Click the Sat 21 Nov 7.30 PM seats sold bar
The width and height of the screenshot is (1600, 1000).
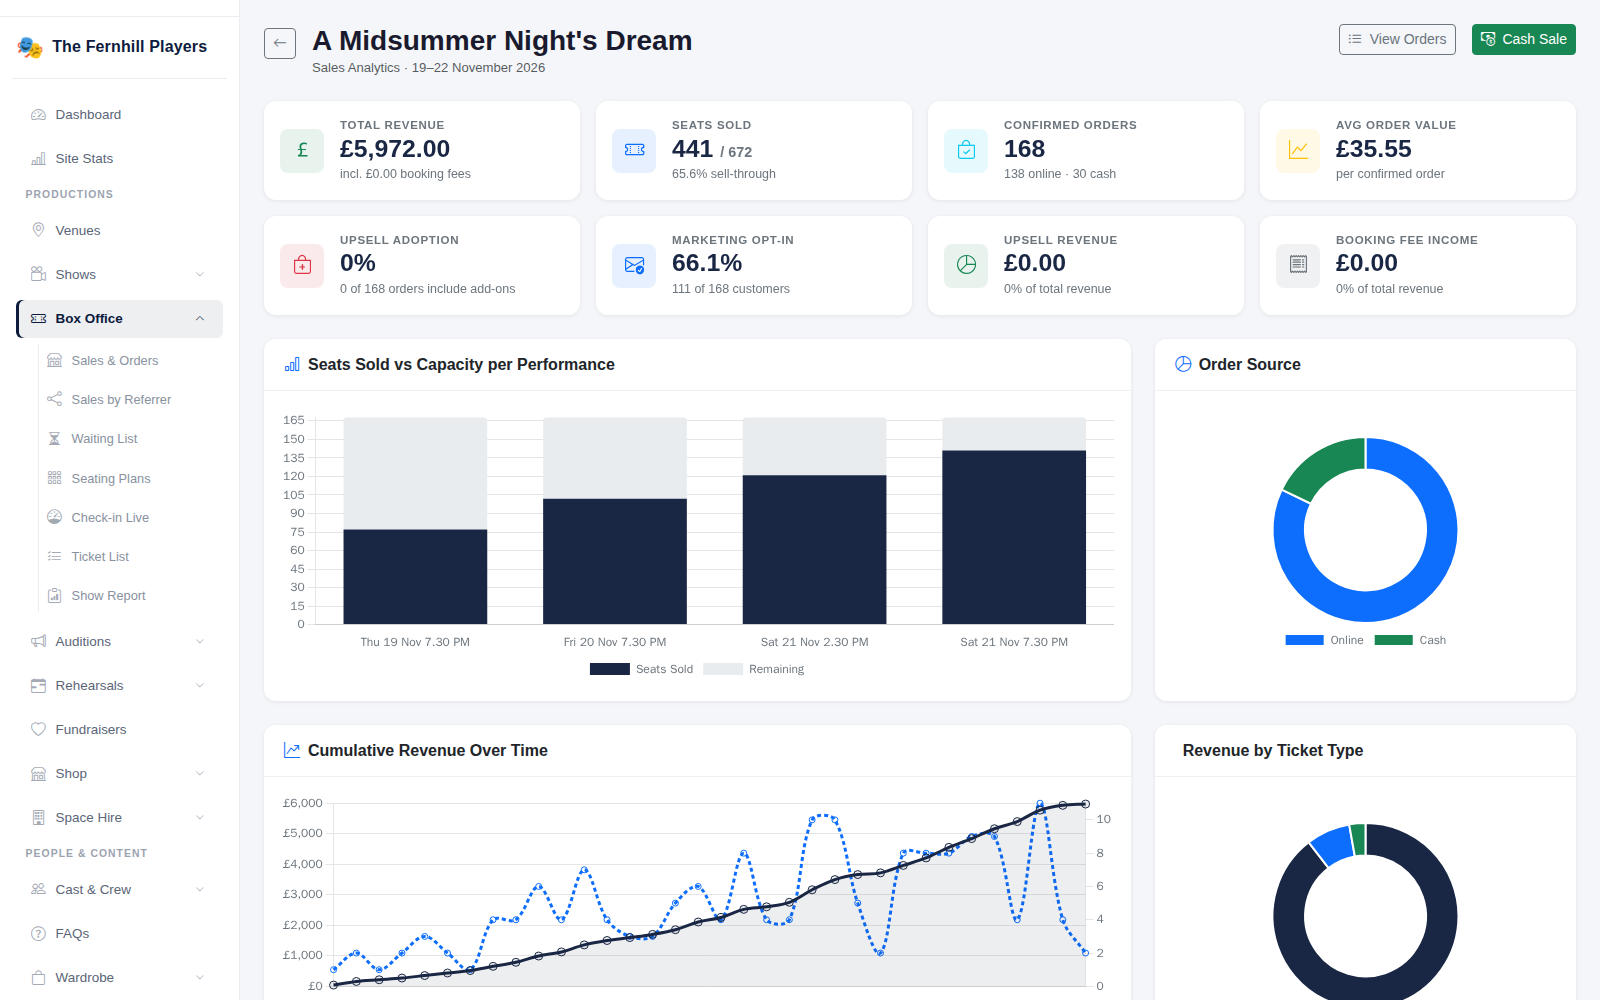[1014, 537]
